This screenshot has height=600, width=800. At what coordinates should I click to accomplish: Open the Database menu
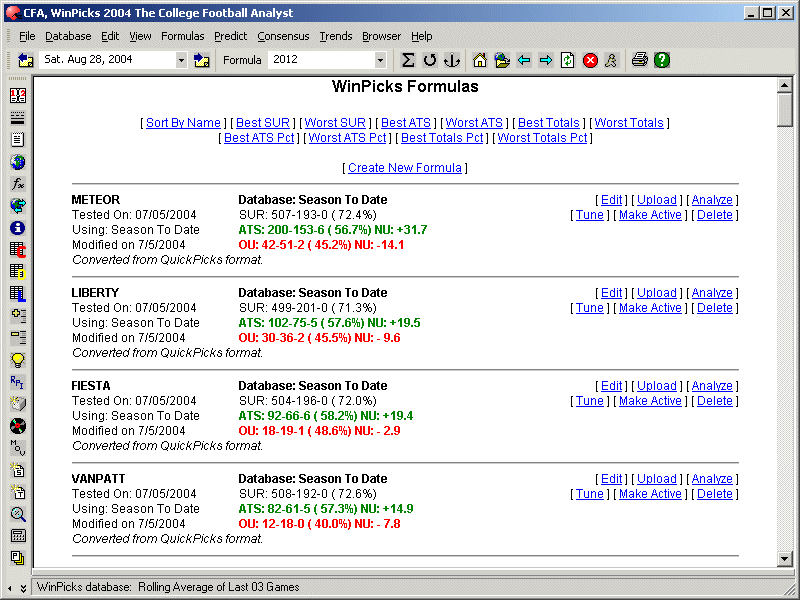click(x=68, y=36)
